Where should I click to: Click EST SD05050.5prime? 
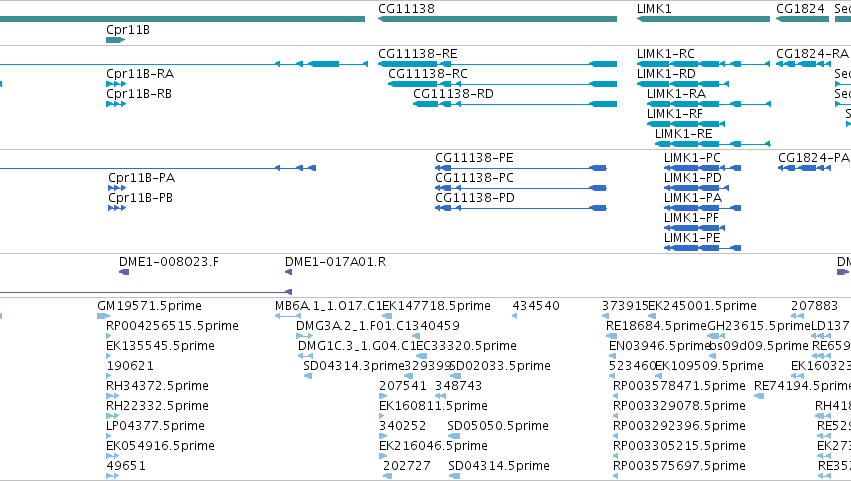498,427
